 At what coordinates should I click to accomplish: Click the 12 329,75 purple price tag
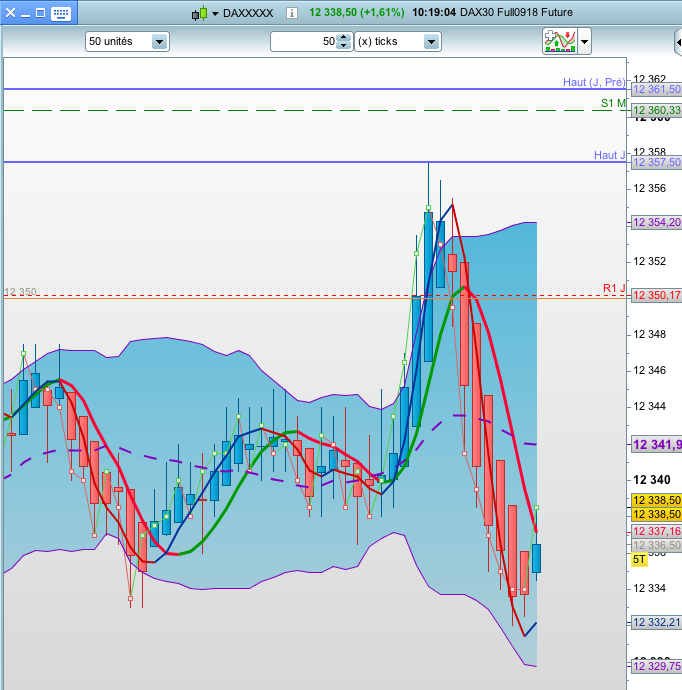[656, 666]
